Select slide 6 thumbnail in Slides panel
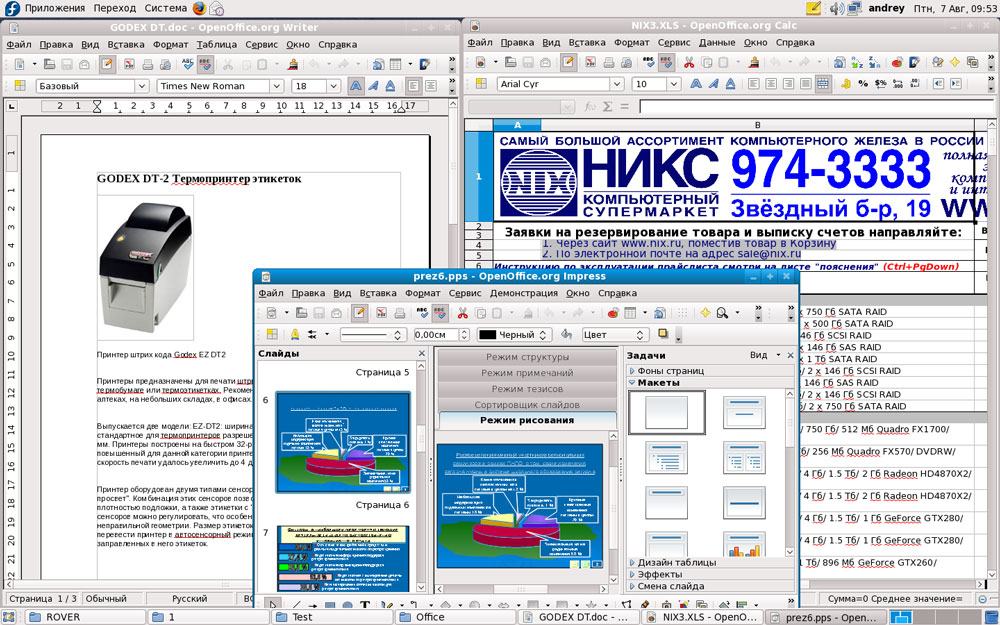 pyautogui.click(x=342, y=442)
